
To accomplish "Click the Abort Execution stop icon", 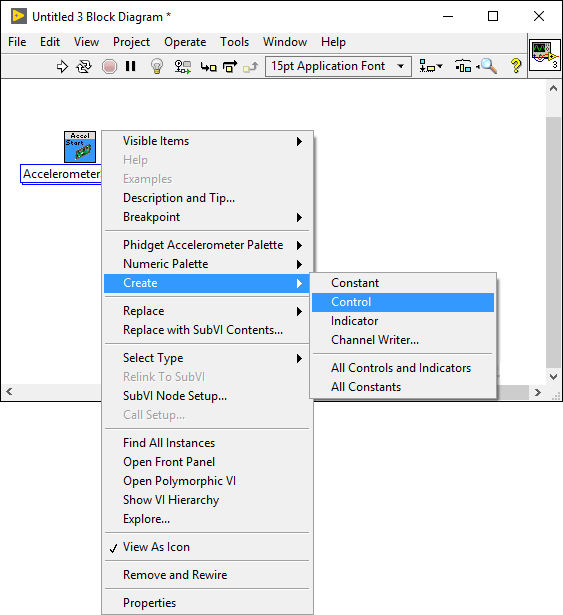I will pyautogui.click(x=109, y=66).
